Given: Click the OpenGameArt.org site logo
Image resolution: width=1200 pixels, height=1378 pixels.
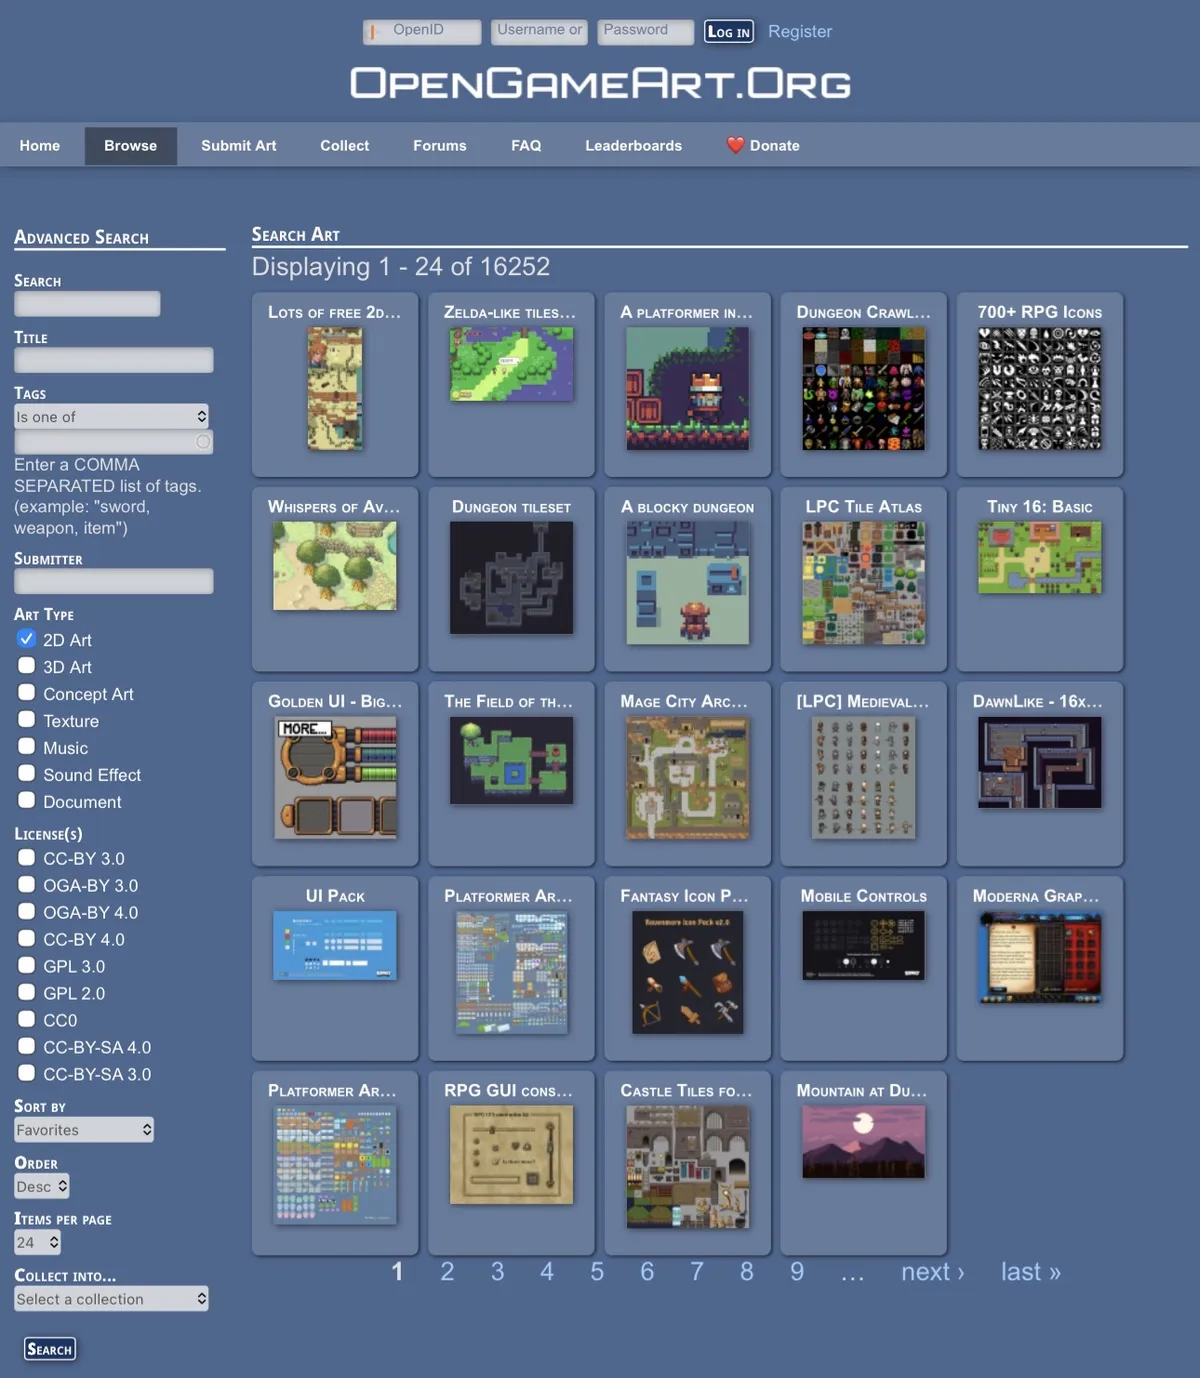Looking at the screenshot, I should [600, 82].
